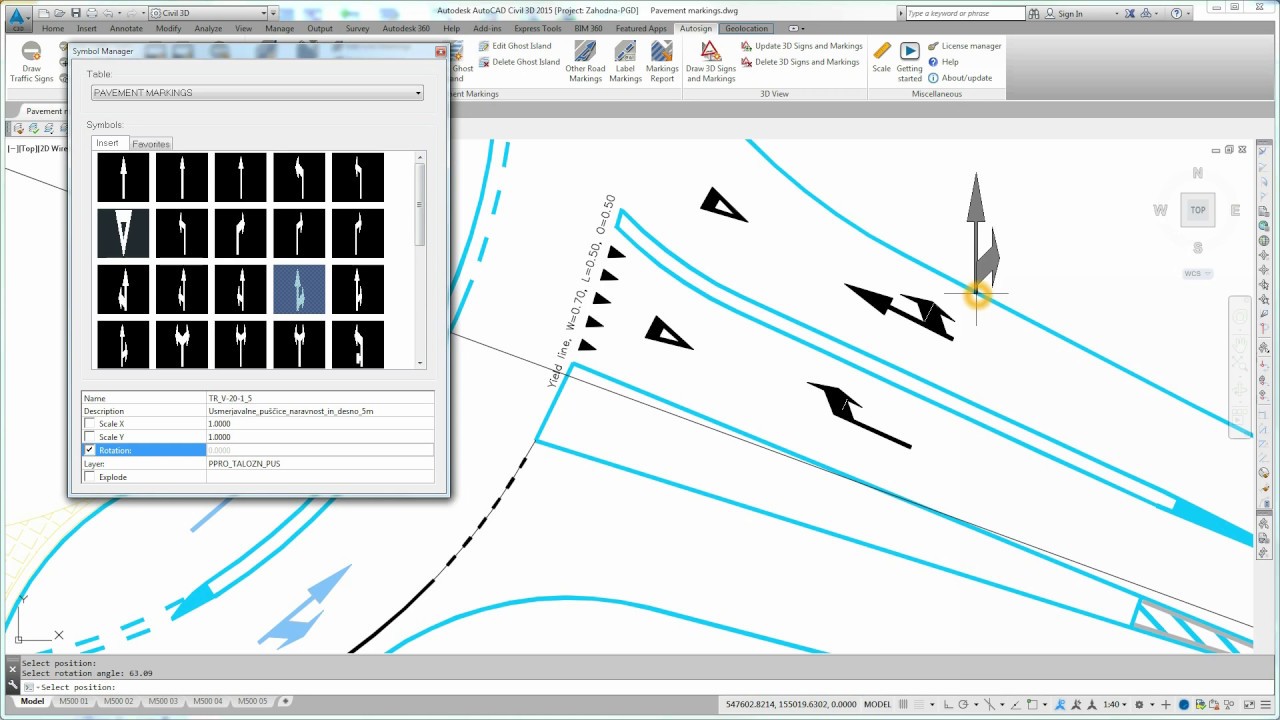Open the PAVEMENT MARKINGS table dropdown
The image size is (1280, 720).
pos(418,93)
